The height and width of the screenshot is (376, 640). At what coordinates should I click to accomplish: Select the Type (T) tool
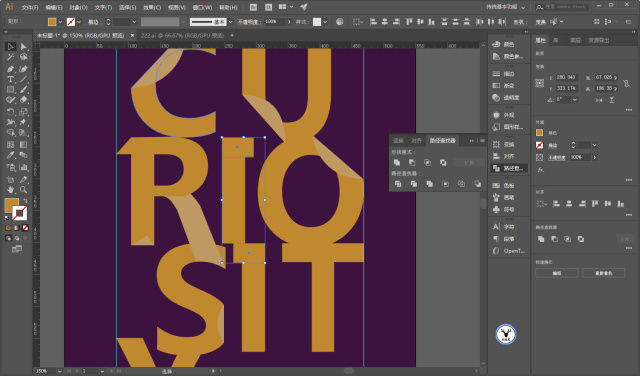pyautogui.click(x=10, y=79)
